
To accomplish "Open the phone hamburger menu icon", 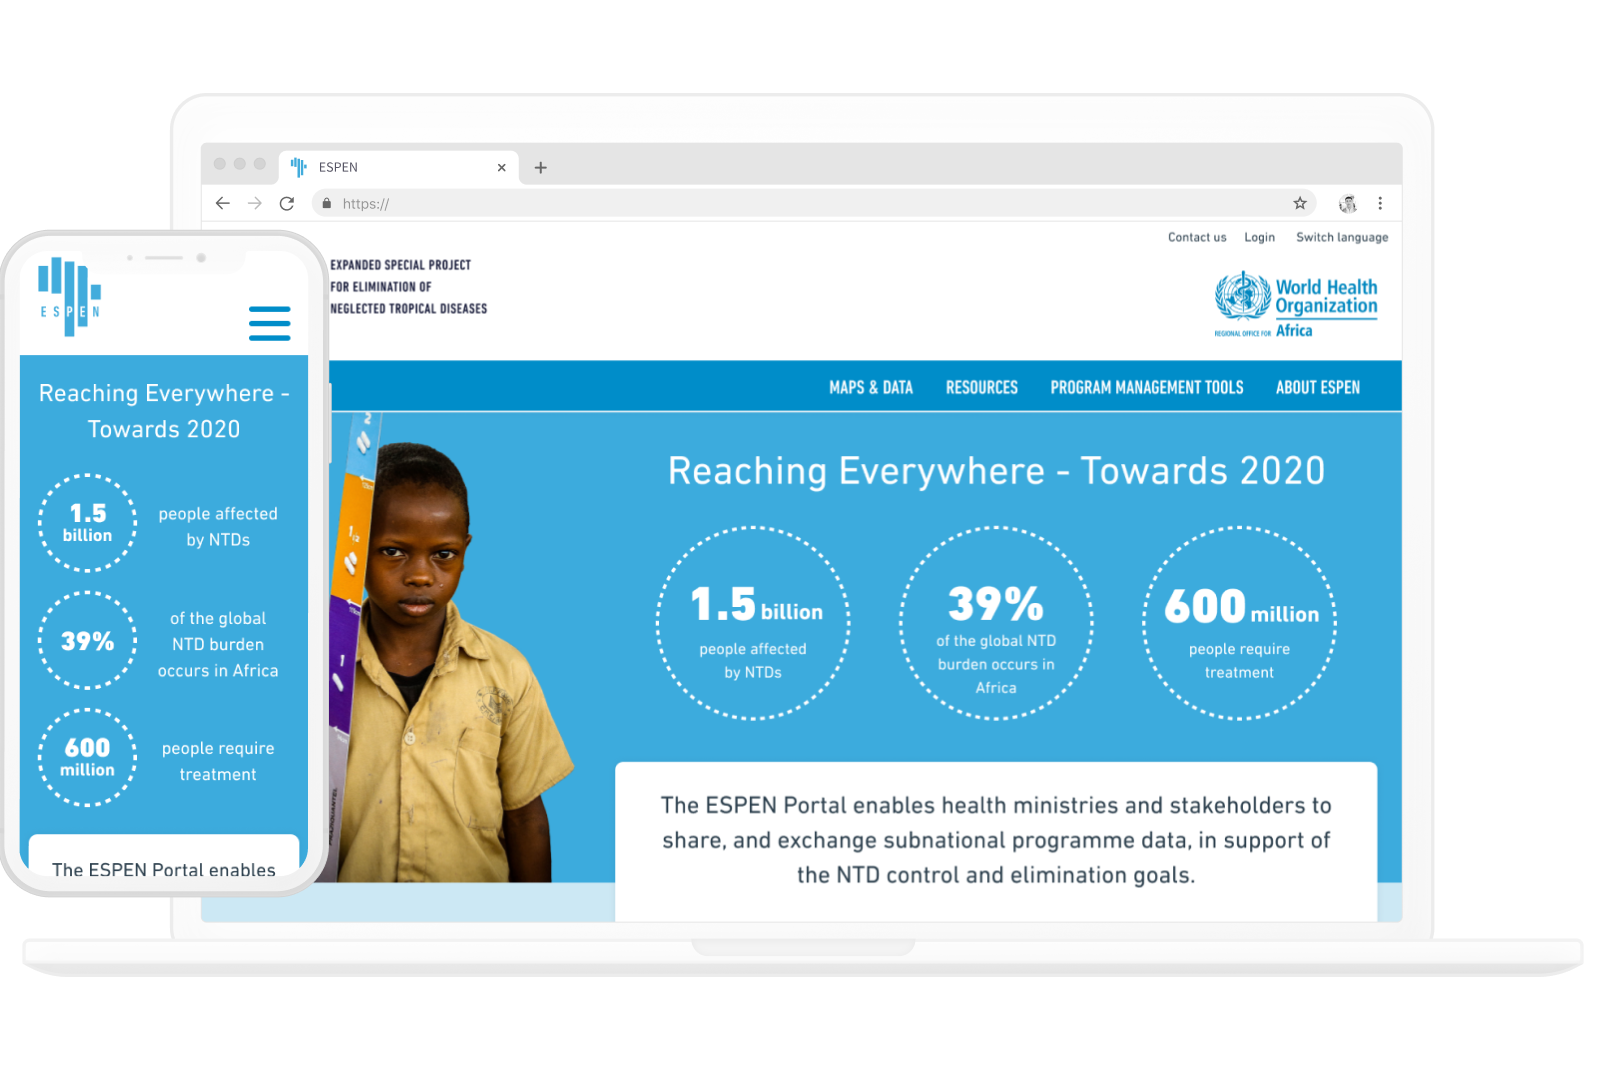I will [269, 323].
